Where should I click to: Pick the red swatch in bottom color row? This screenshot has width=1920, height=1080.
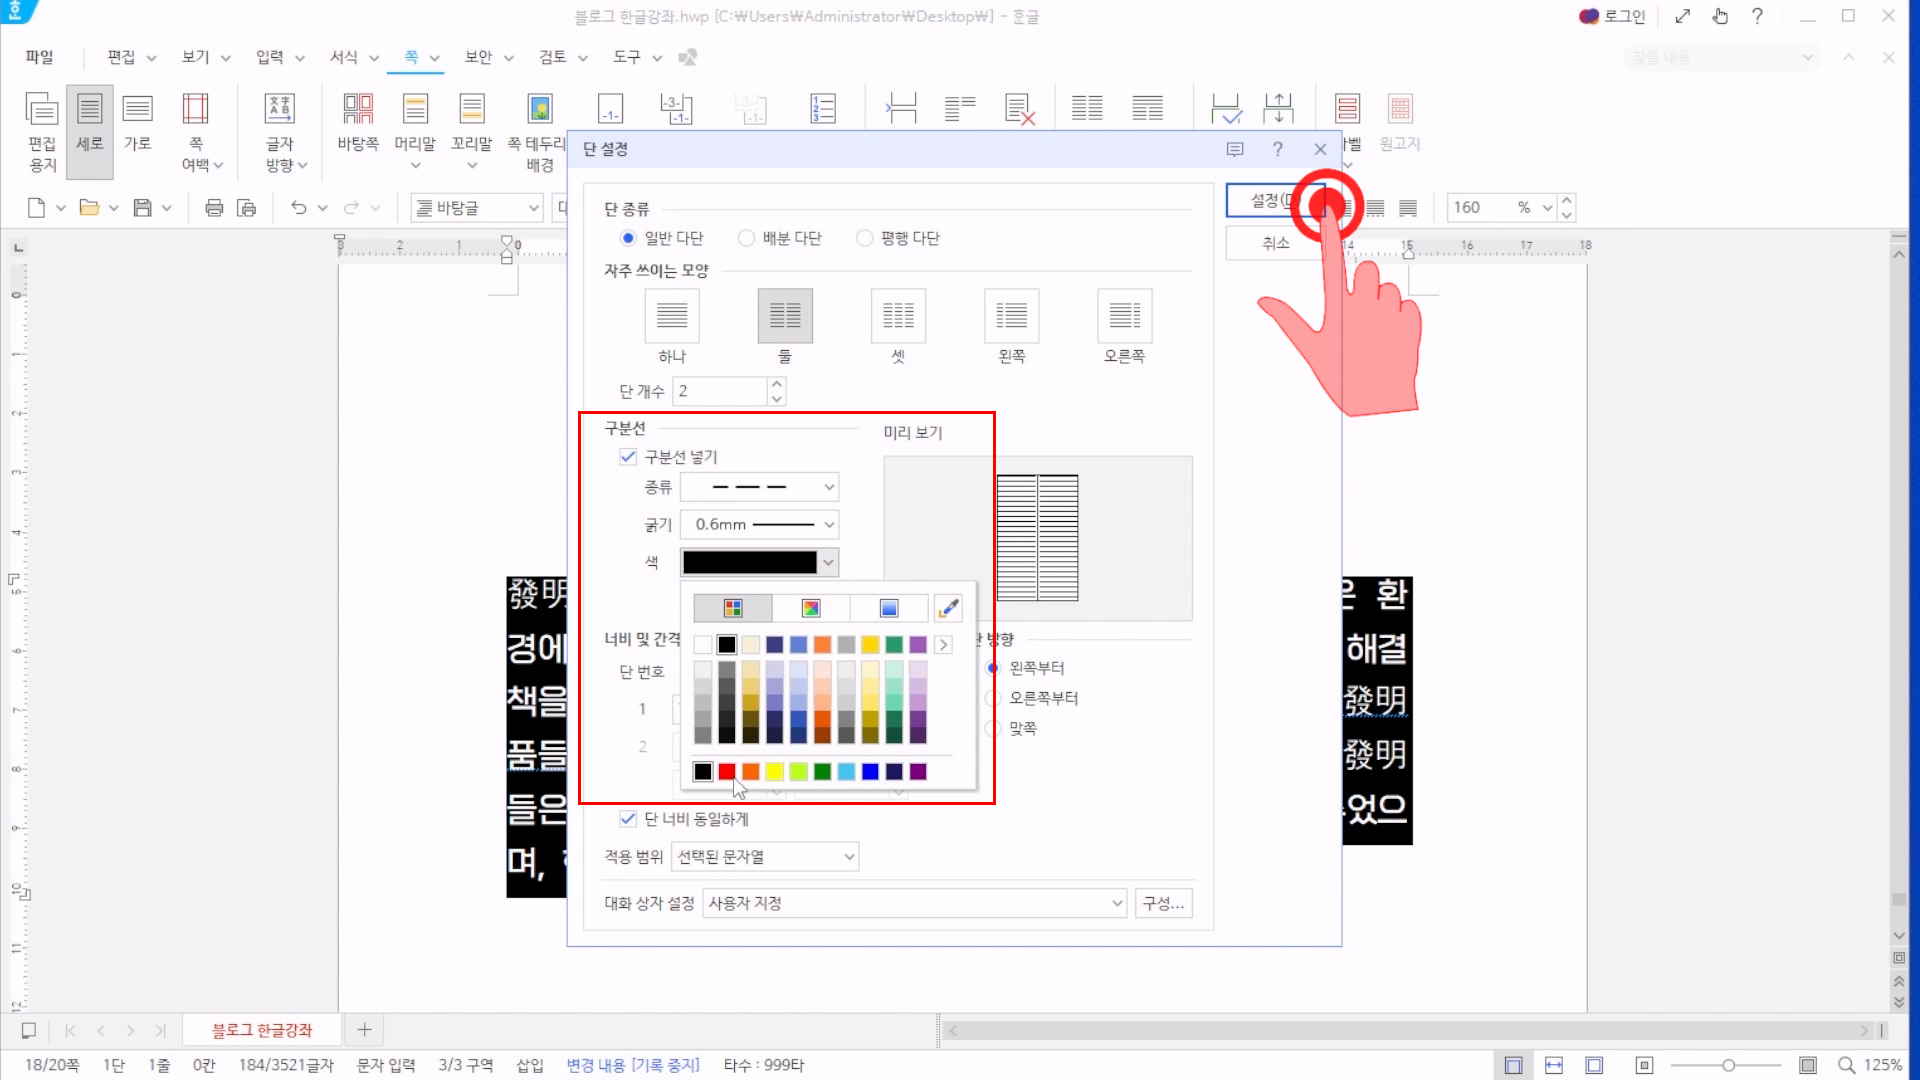point(727,771)
